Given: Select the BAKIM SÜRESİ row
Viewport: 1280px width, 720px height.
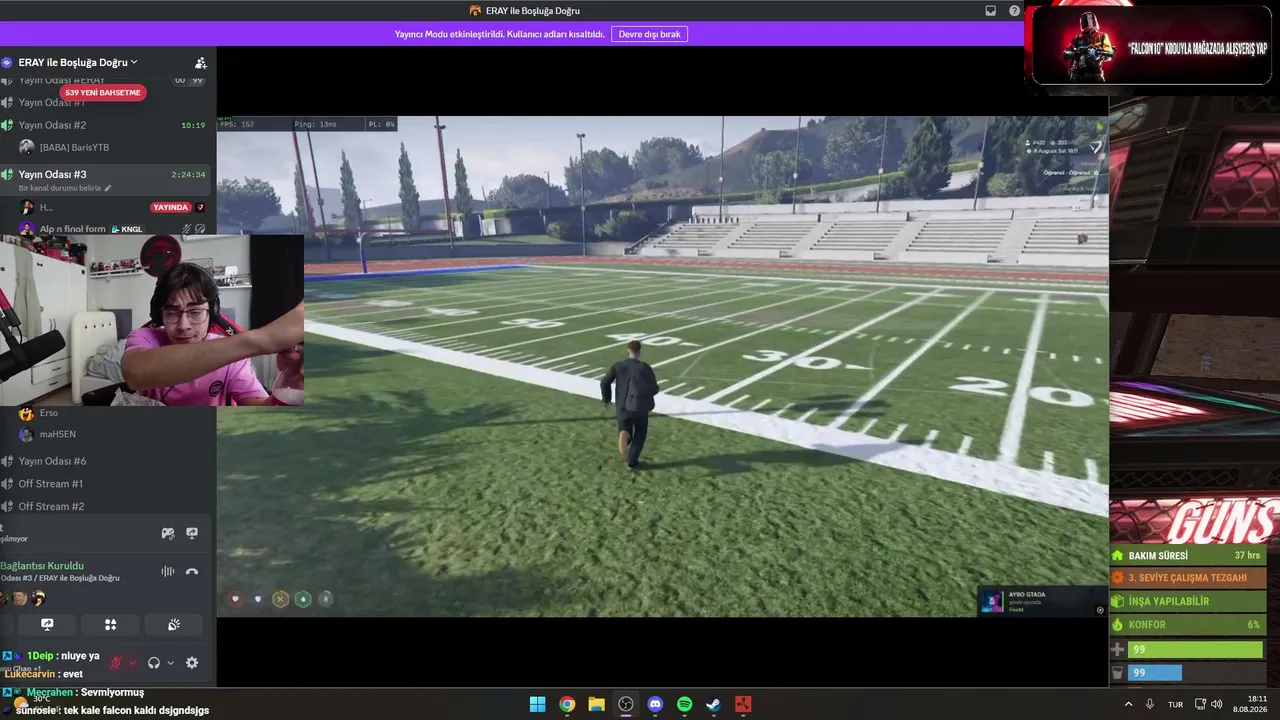Looking at the screenshot, I should tap(1188, 555).
